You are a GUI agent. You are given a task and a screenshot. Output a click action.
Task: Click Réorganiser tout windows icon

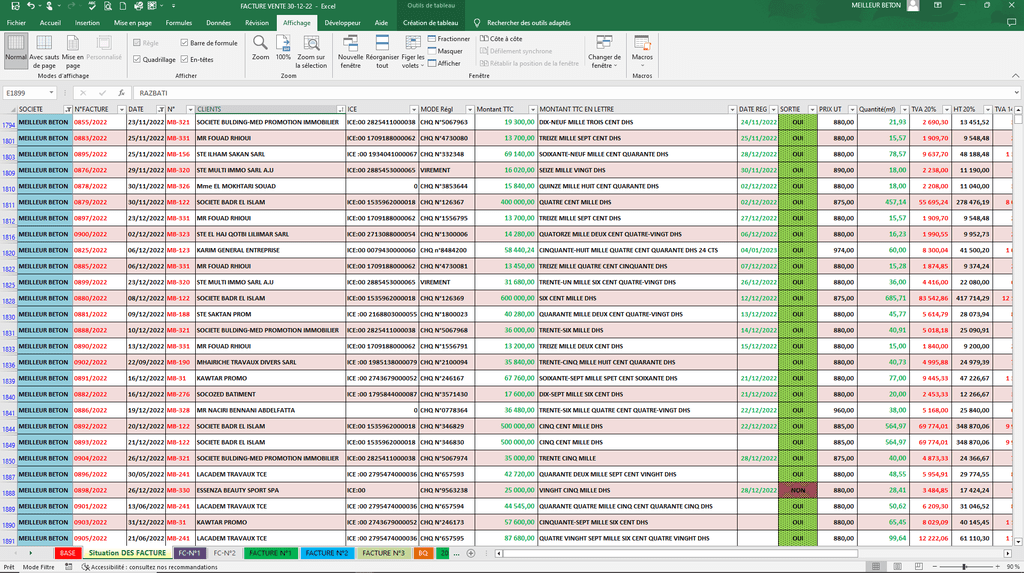[382, 51]
